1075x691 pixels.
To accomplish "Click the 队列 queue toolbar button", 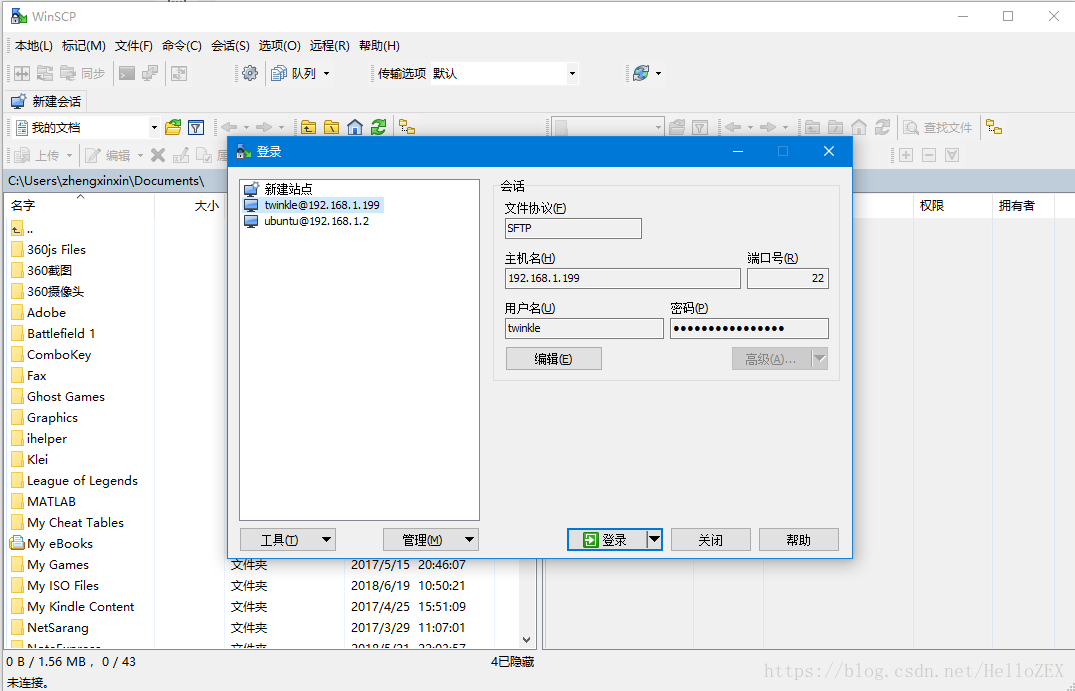I will point(294,73).
